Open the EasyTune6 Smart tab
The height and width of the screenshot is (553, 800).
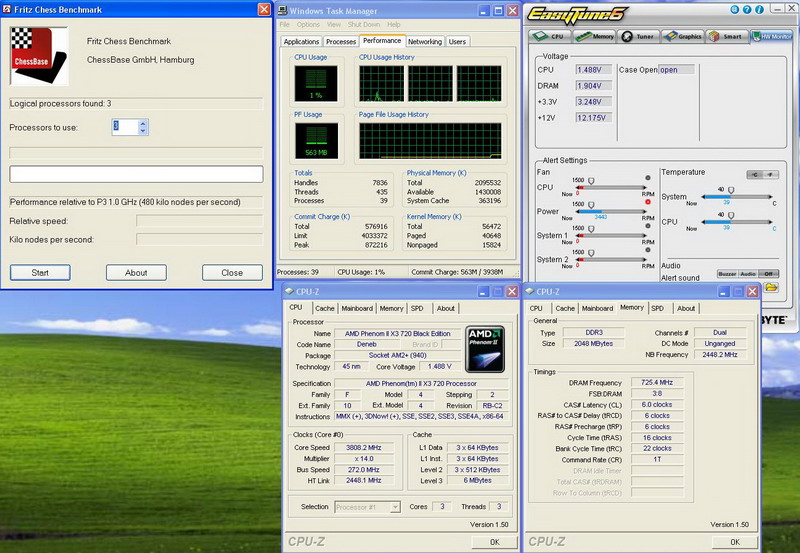727,36
